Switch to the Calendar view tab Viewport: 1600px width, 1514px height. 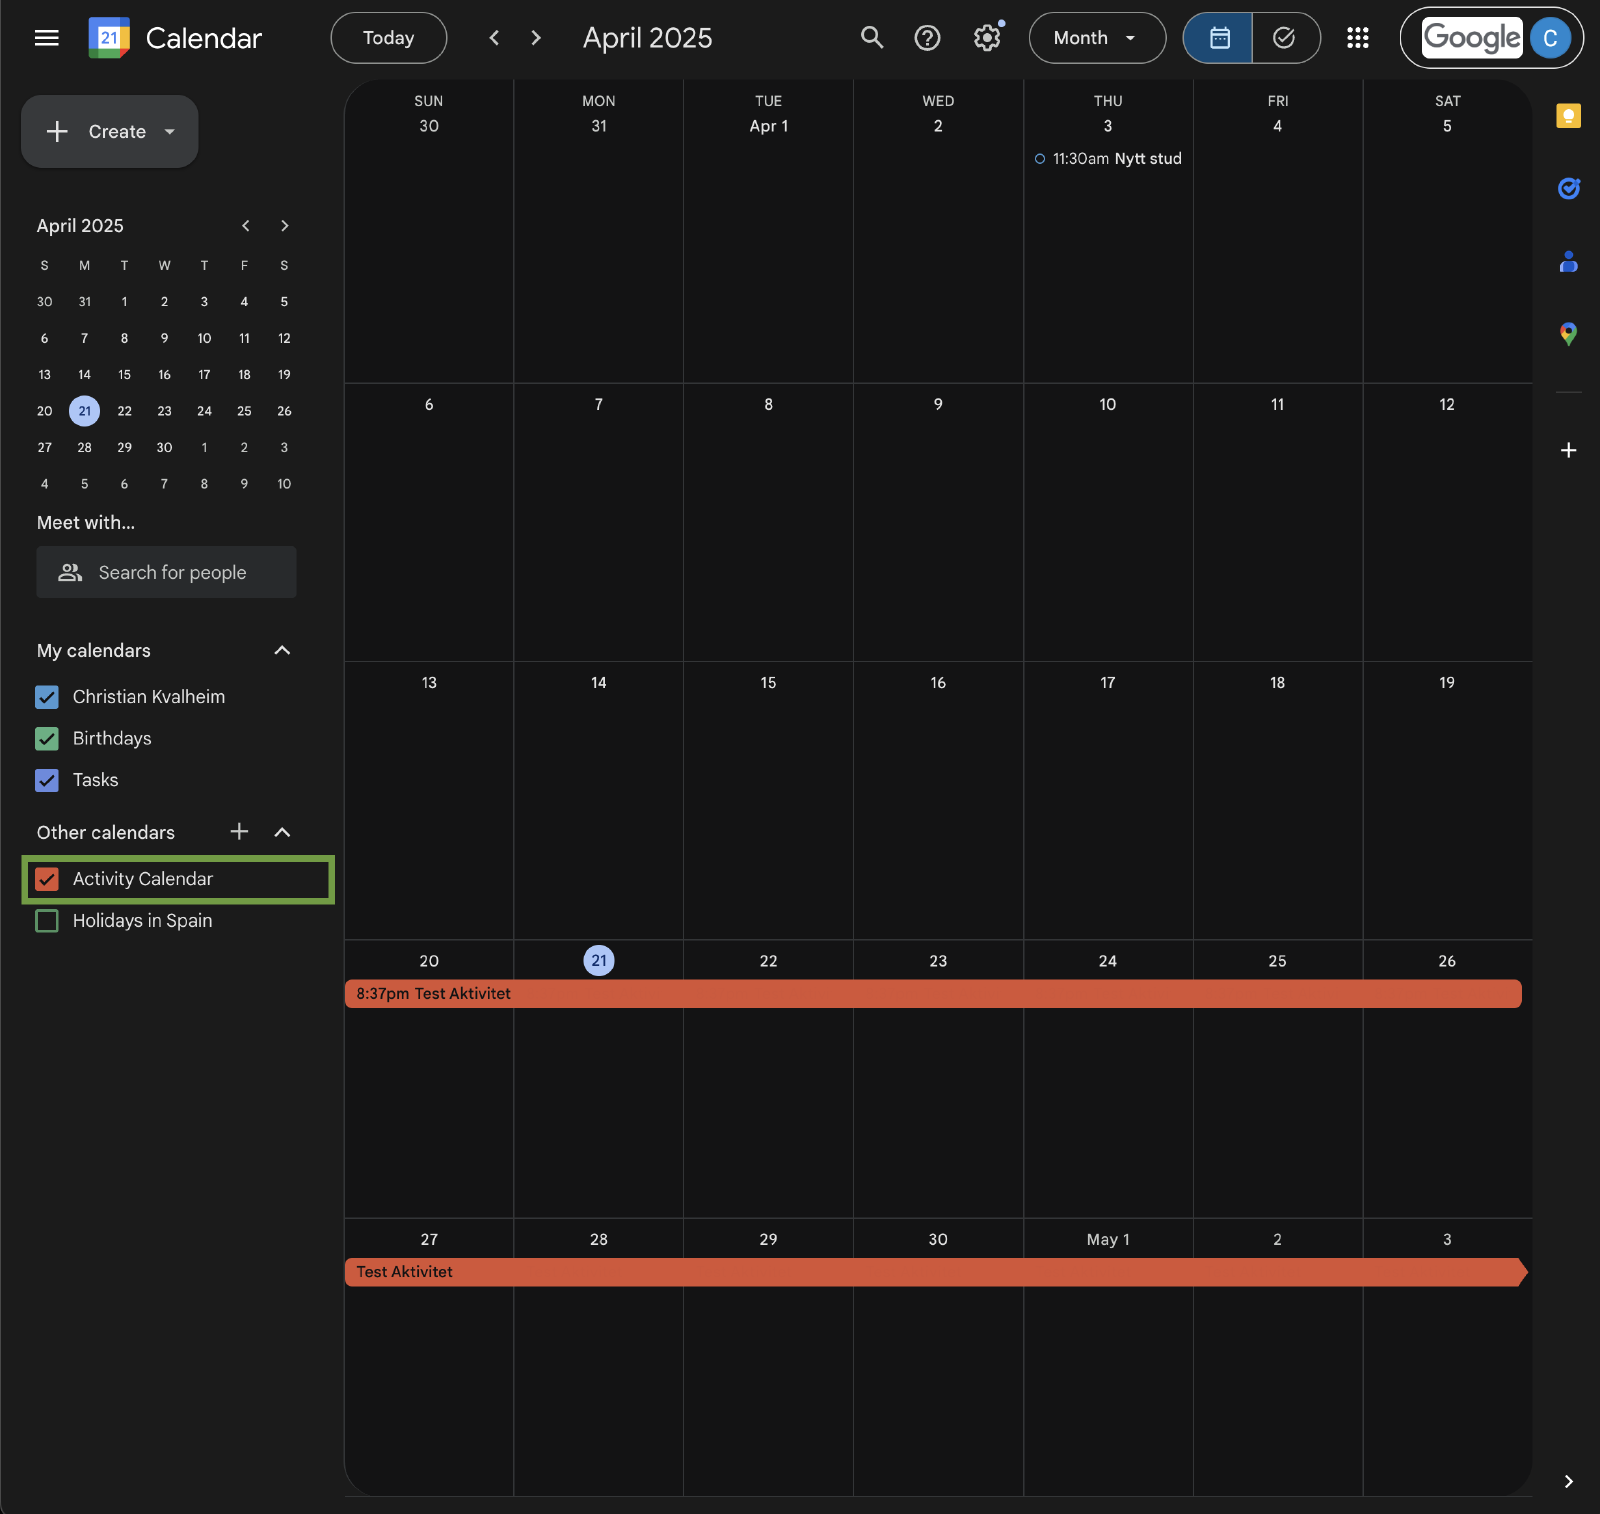(x=1219, y=38)
